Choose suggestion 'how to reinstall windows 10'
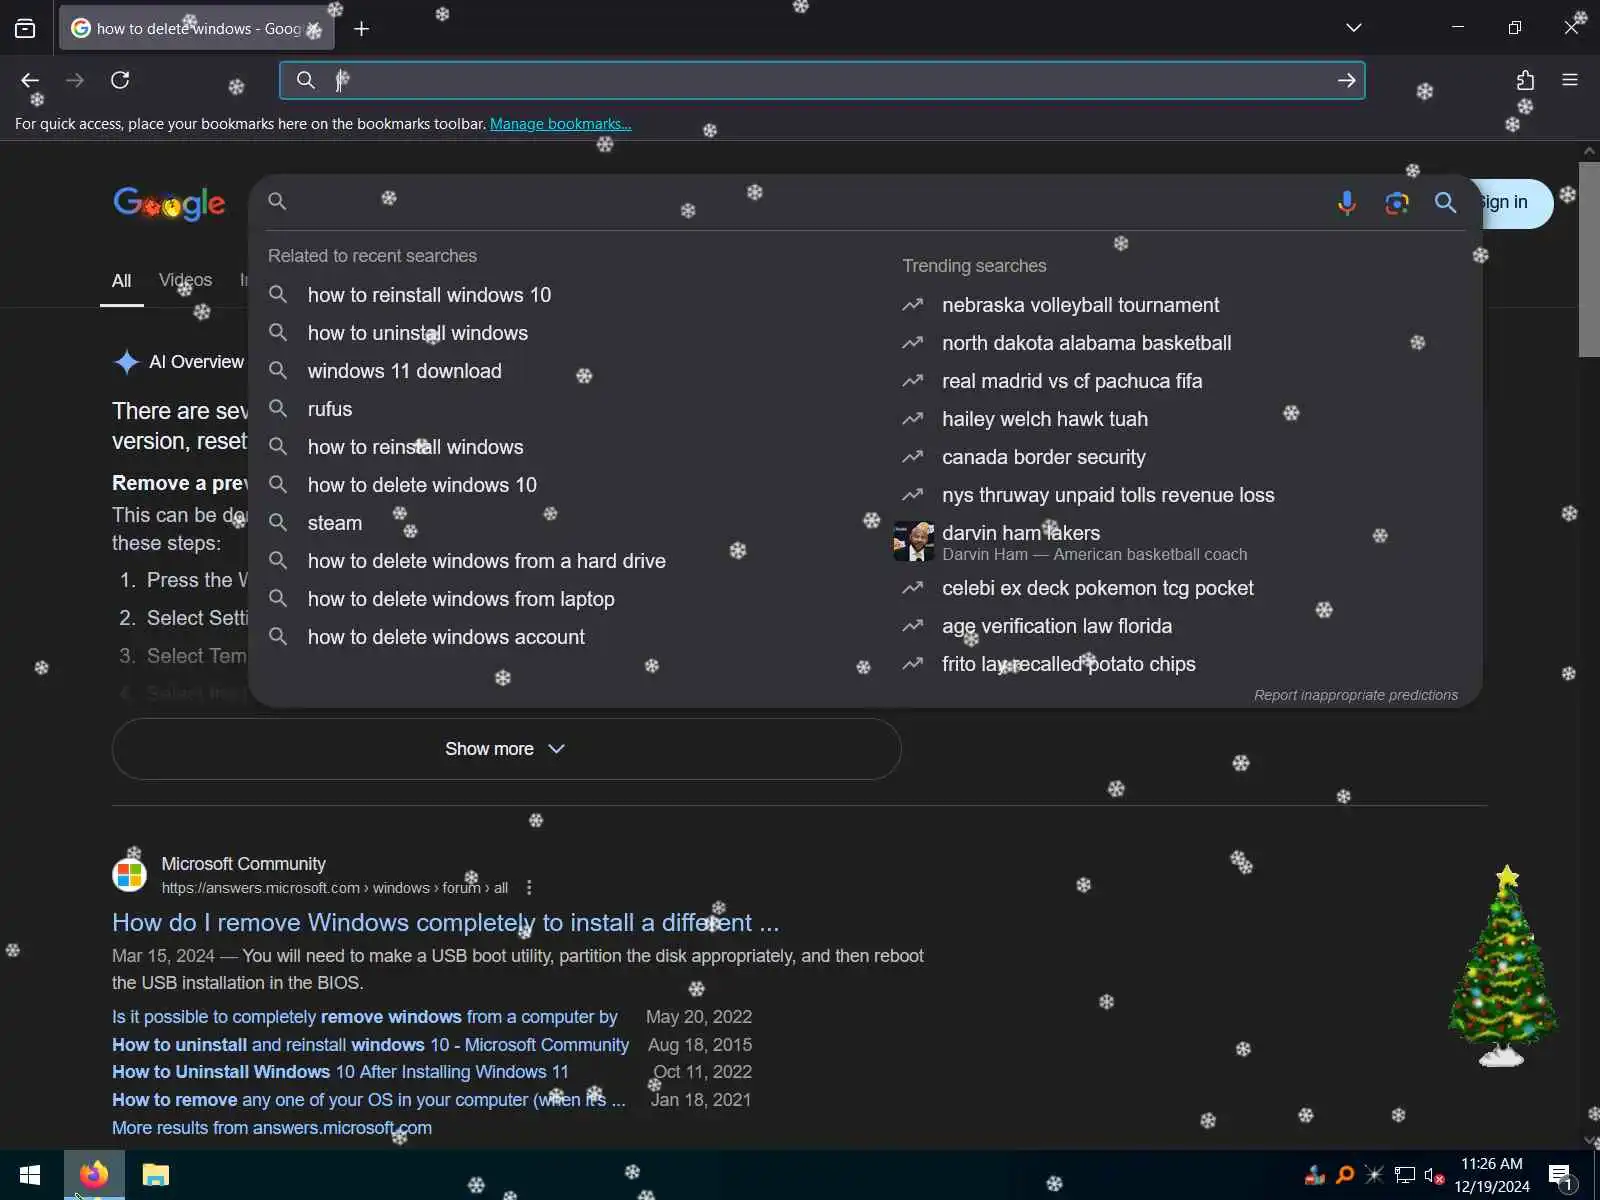Image resolution: width=1600 pixels, height=1200 pixels. pos(429,295)
